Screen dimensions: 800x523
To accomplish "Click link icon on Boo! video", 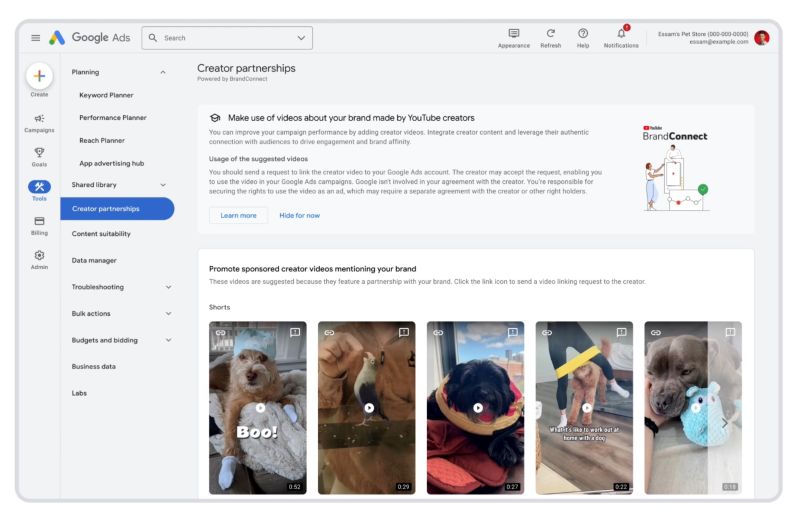I will coord(220,333).
